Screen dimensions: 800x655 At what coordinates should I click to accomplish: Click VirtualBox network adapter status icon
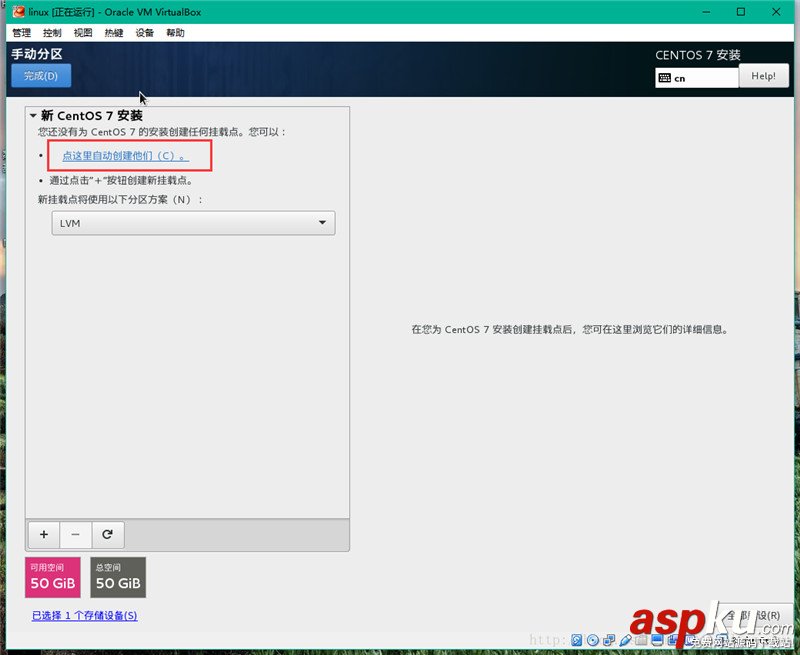point(609,640)
